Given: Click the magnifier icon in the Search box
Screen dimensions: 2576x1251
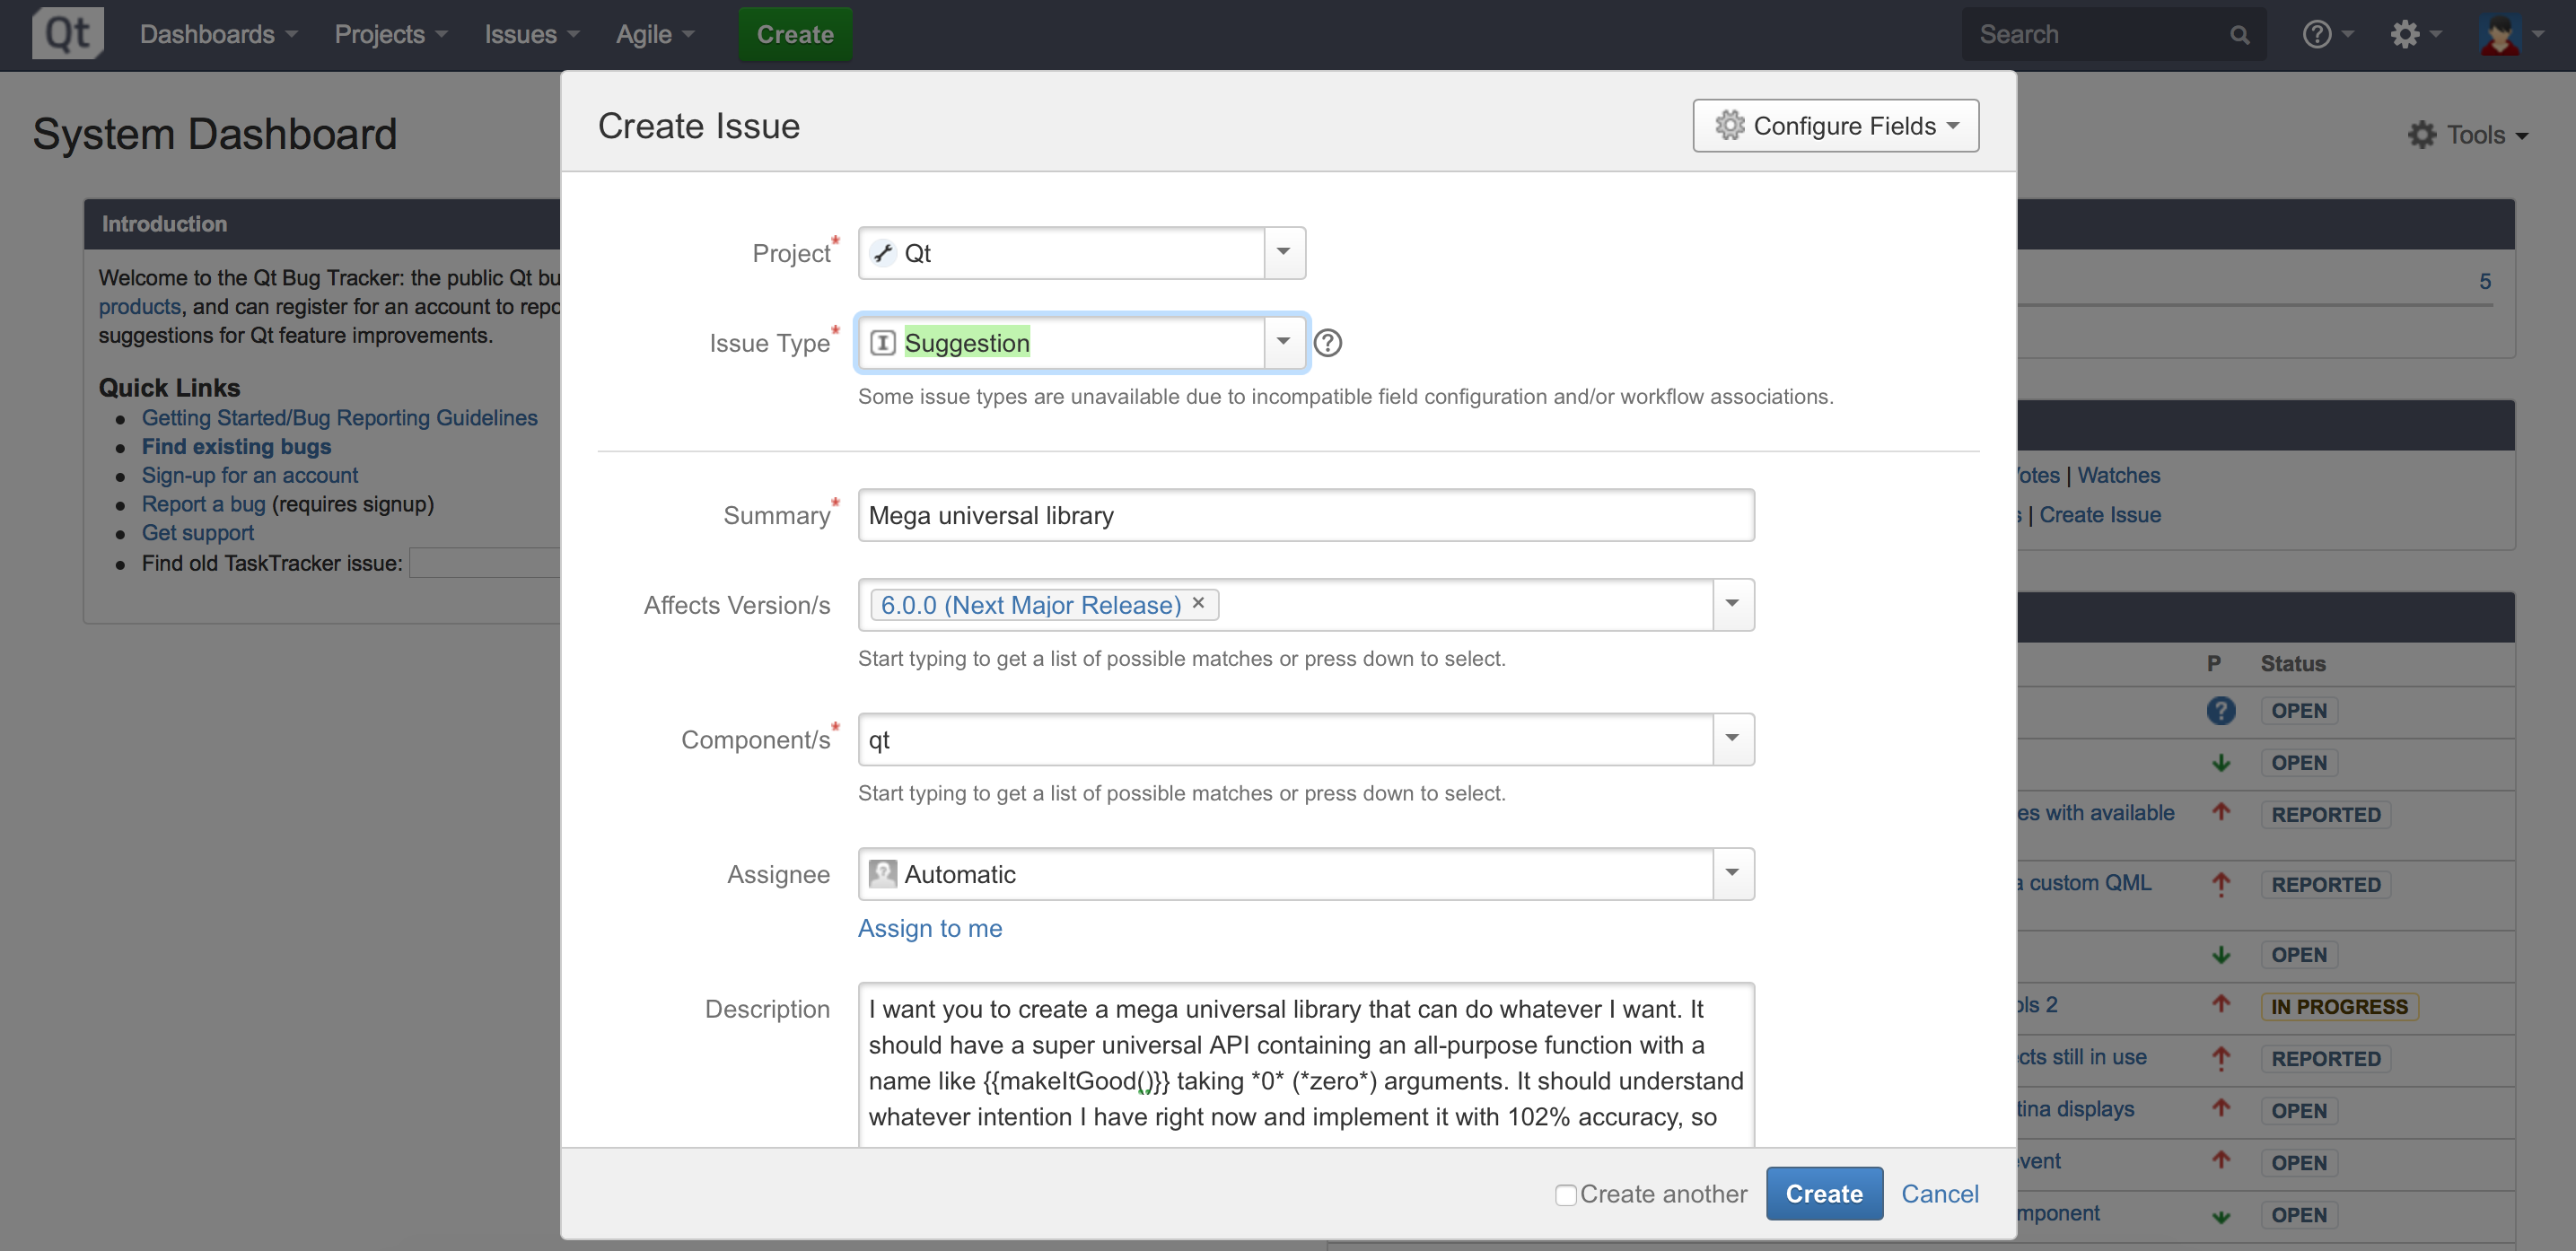Looking at the screenshot, I should point(2239,35).
